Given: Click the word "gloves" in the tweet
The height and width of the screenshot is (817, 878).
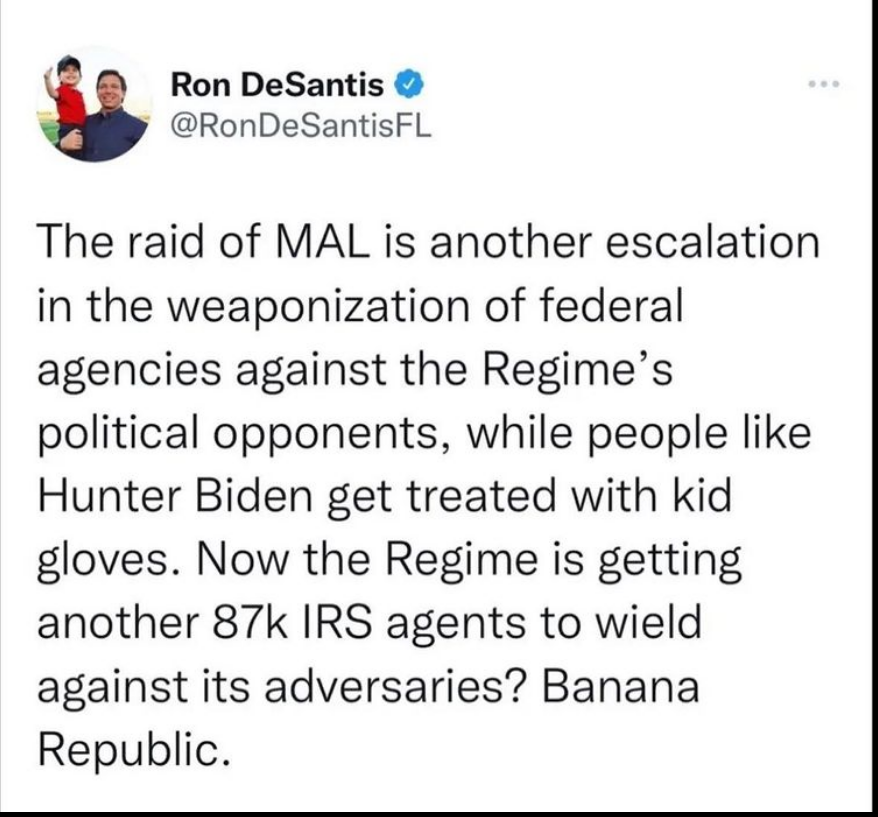Looking at the screenshot, I should coord(104,562).
